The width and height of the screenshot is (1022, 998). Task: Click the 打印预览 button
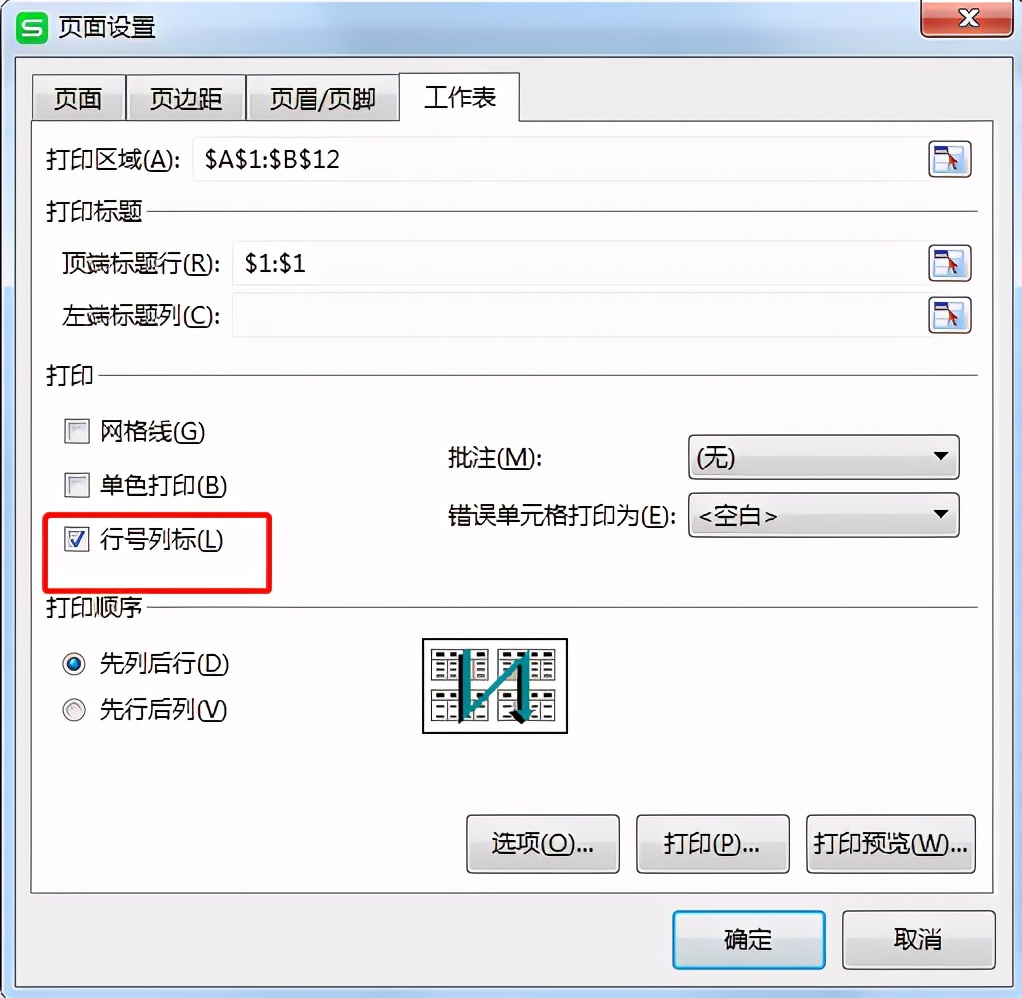pyautogui.click(x=890, y=844)
